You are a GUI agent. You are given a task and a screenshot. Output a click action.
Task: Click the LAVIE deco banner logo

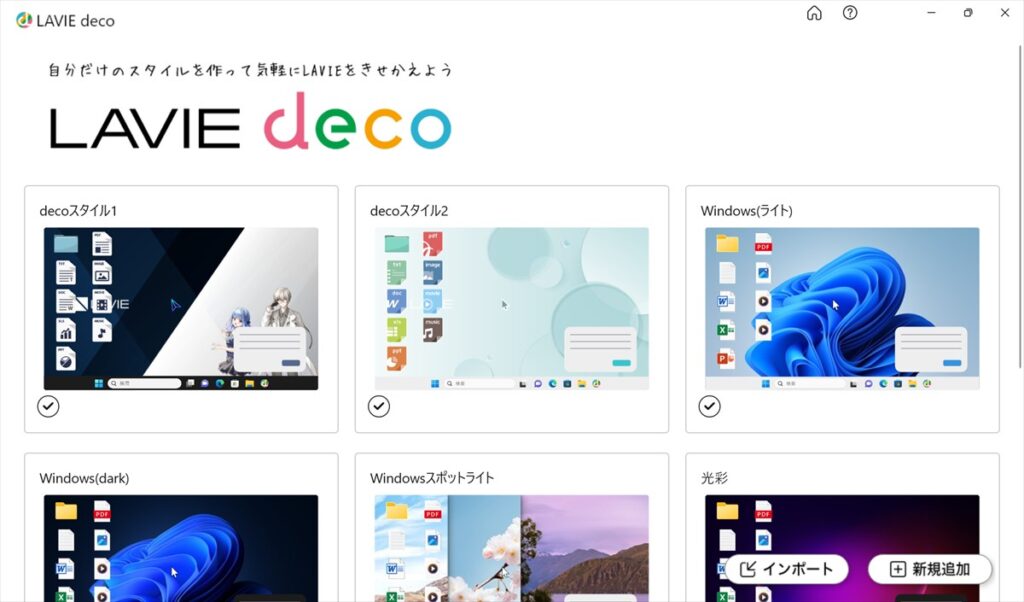tap(250, 122)
